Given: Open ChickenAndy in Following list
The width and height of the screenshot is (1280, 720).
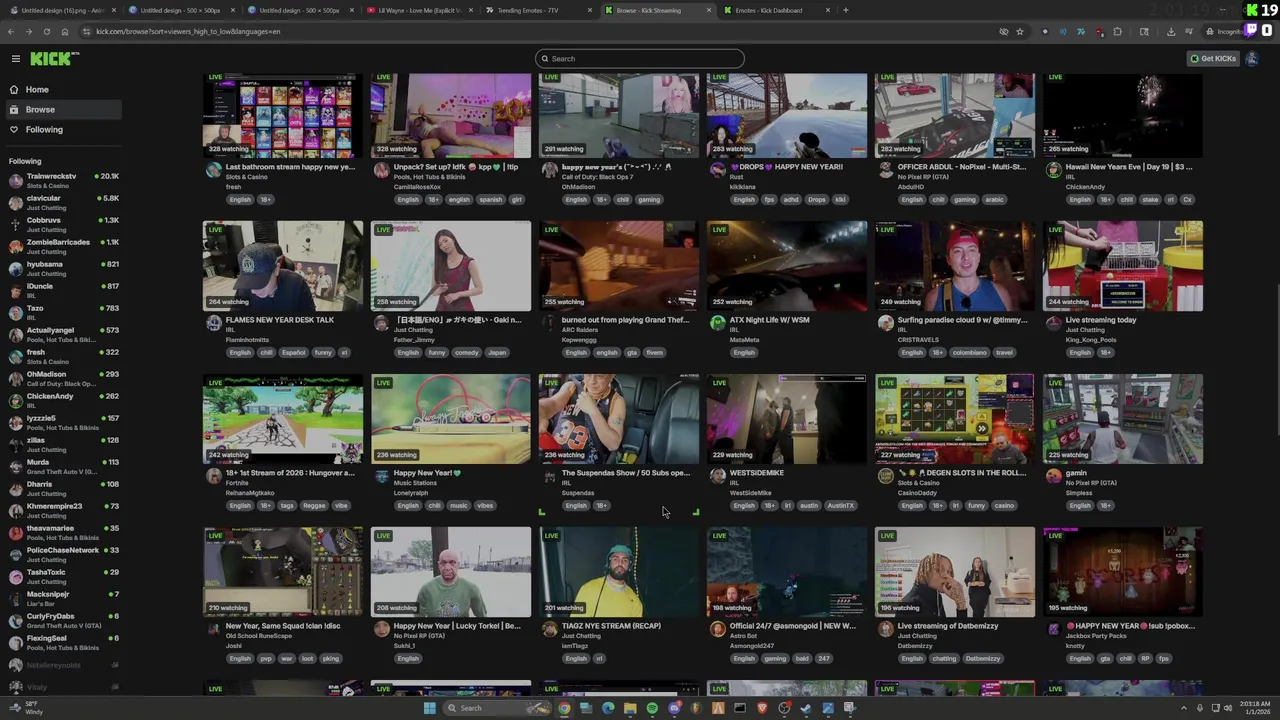Looking at the screenshot, I should coord(62,400).
